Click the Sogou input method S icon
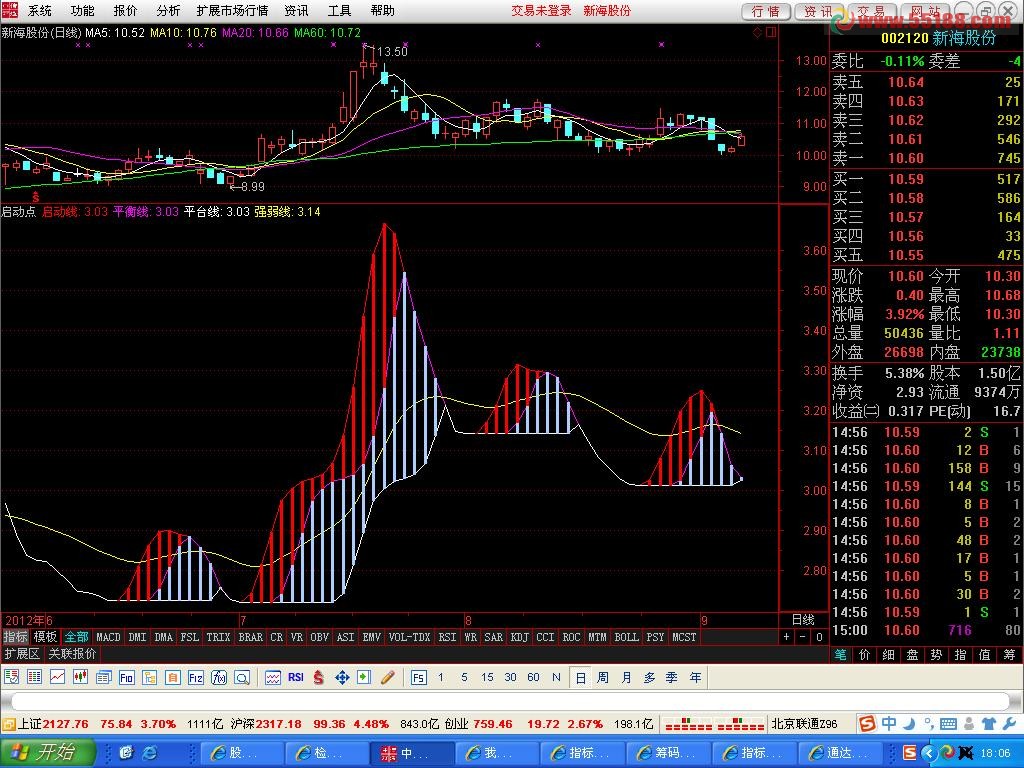Image resolution: width=1024 pixels, height=768 pixels. pos(867,724)
